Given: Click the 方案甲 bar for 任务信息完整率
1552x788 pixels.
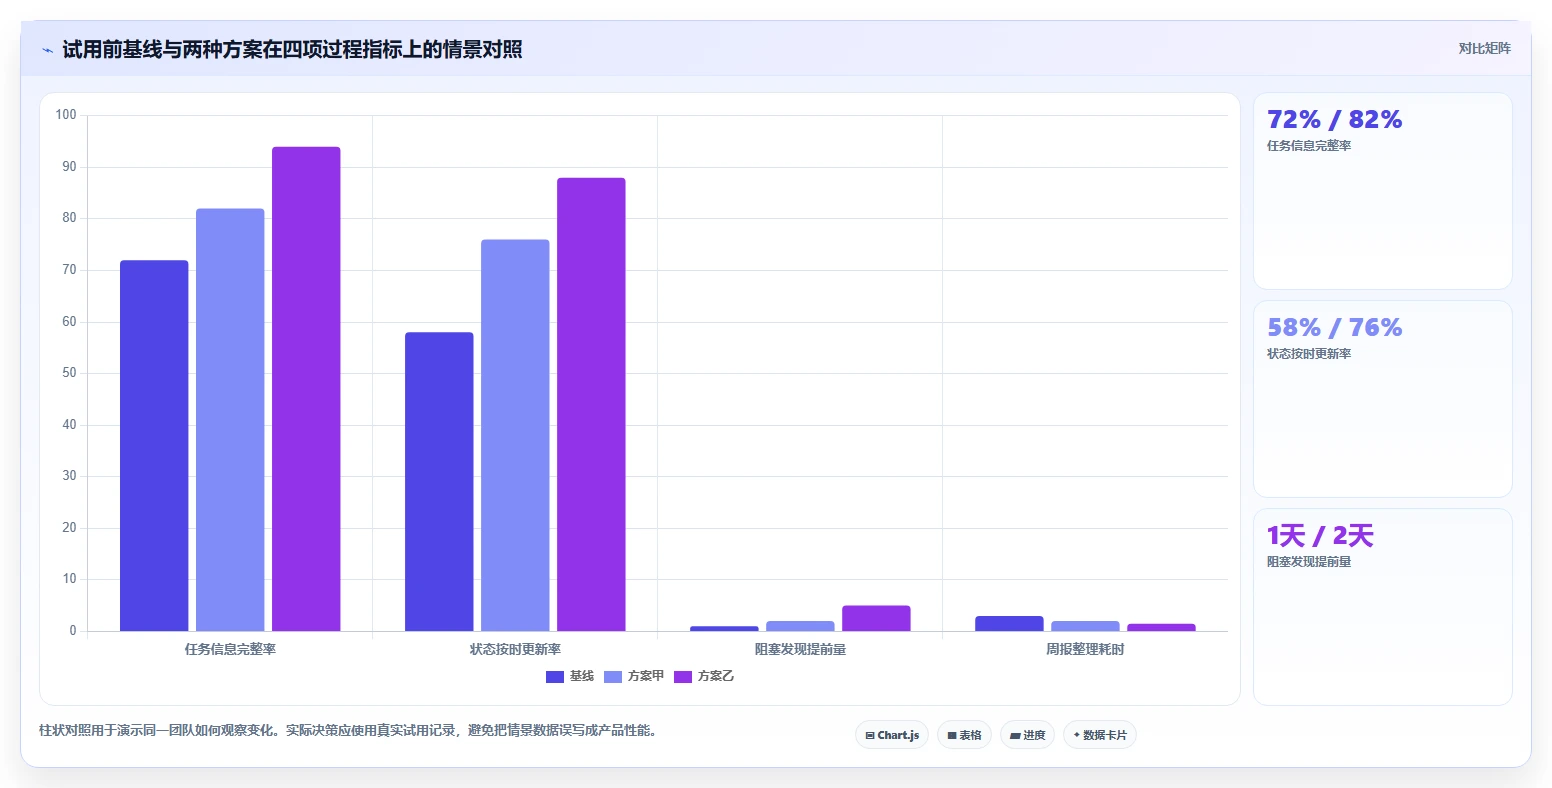Looking at the screenshot, I should point(230,420).
